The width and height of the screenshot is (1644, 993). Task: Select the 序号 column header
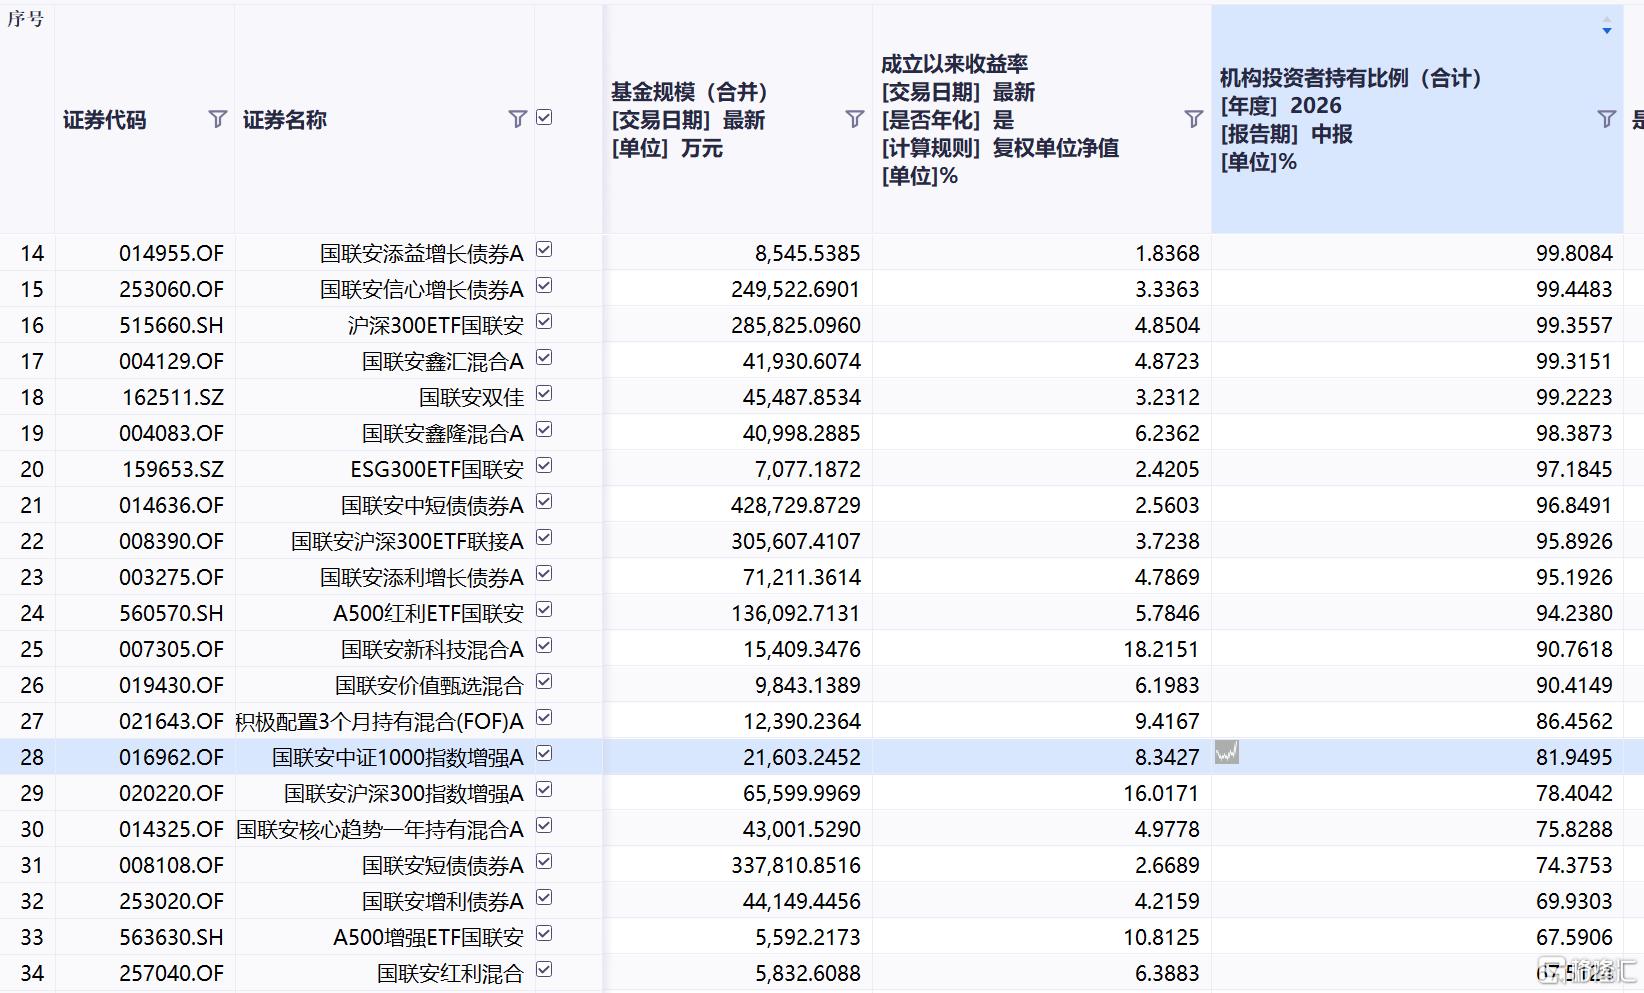[x=26, y=19]
